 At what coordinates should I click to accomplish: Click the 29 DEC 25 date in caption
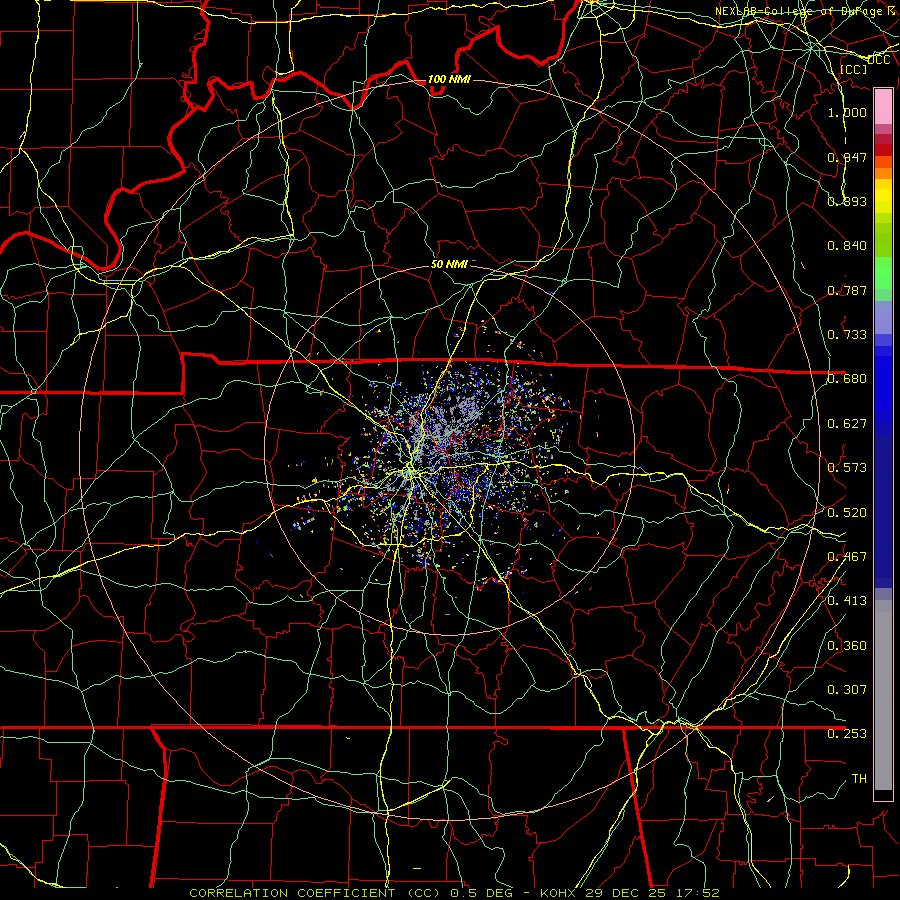(628, 893)
